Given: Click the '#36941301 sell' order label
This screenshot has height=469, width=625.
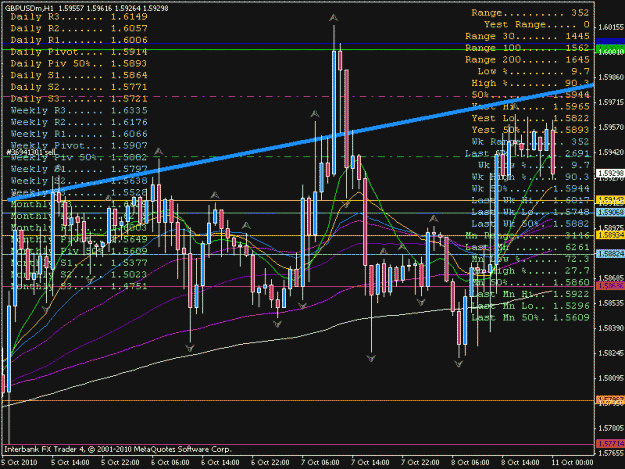Looking at the screenshot, I should pyautogui.click(x=31, y=152).
